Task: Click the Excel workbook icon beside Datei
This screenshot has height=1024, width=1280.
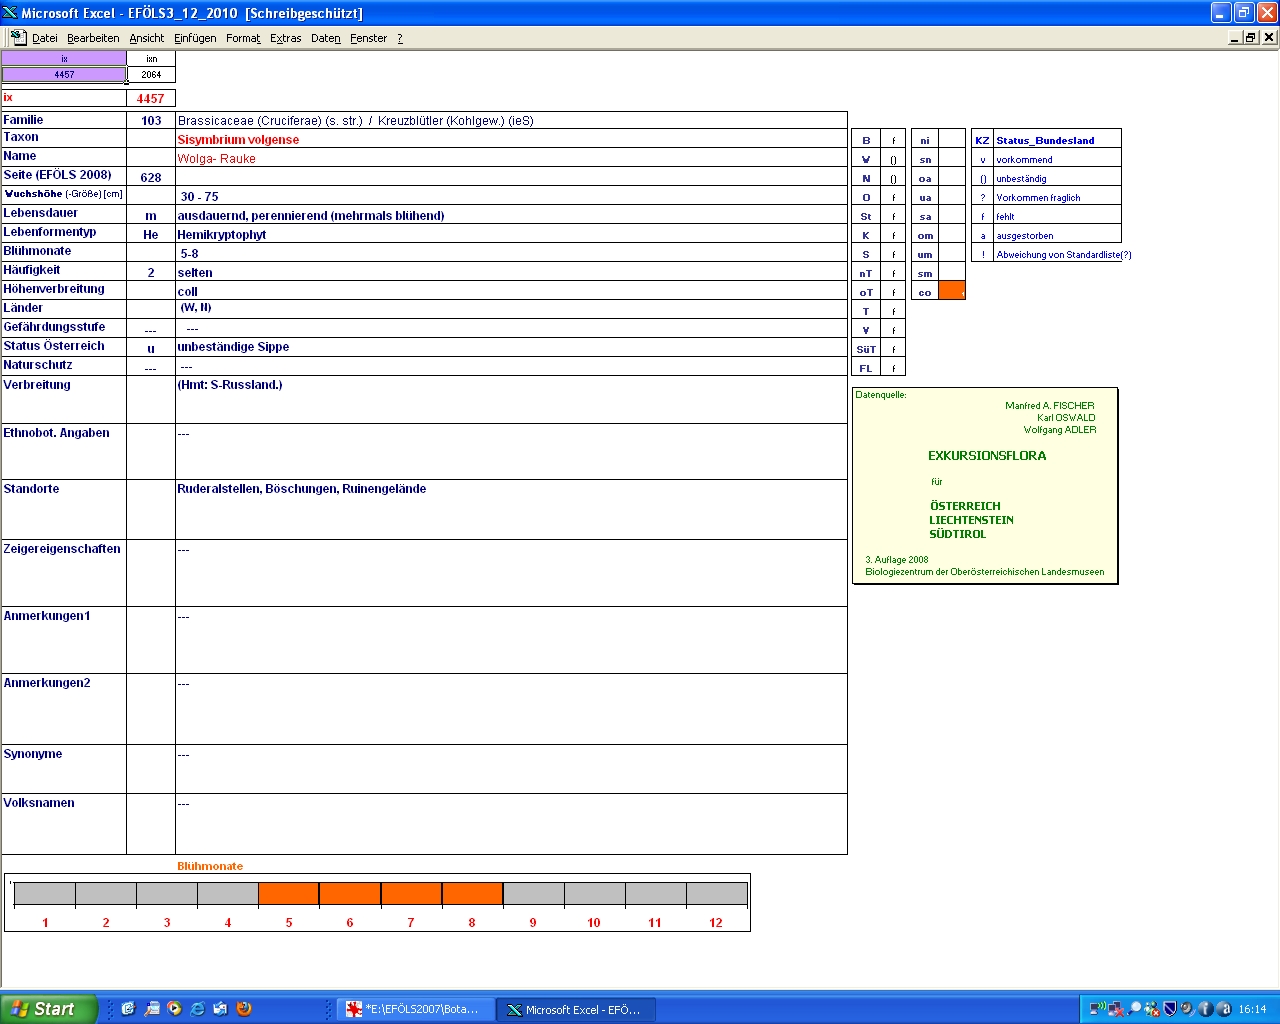Action: [x=18, y=37]
